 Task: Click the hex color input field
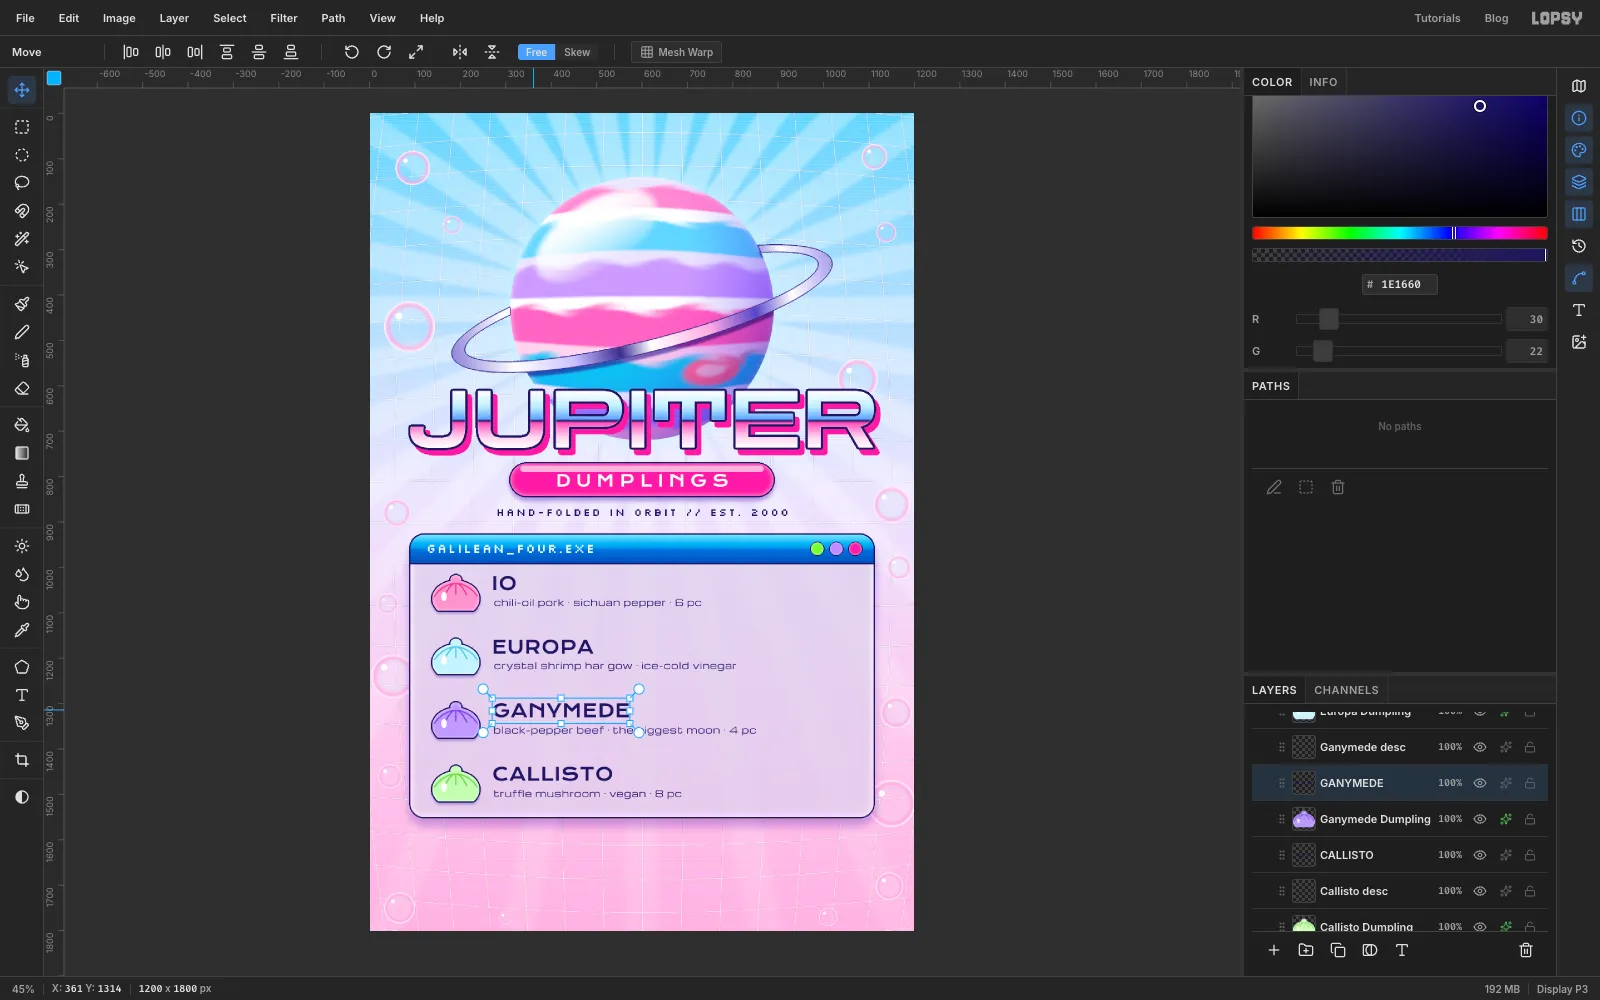[1400, 284]
